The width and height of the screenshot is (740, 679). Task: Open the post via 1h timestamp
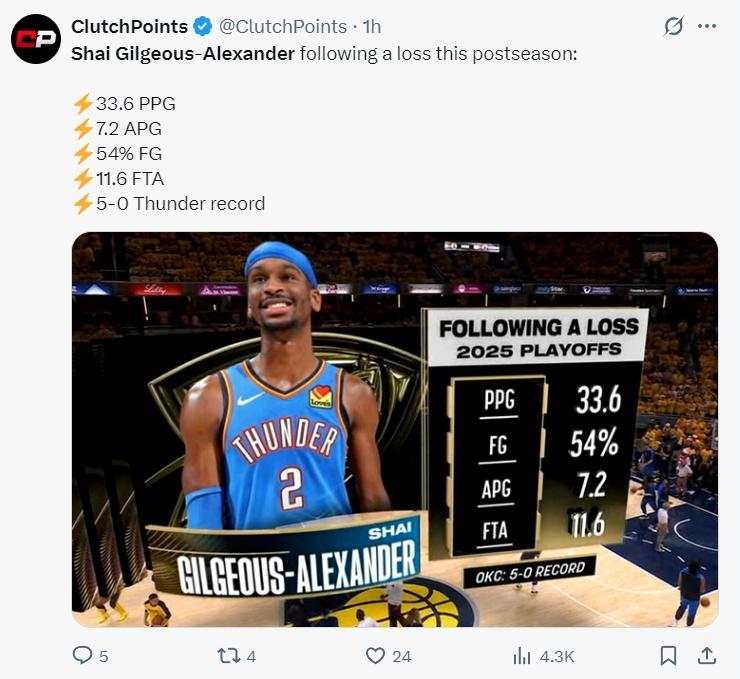(371, 27)
